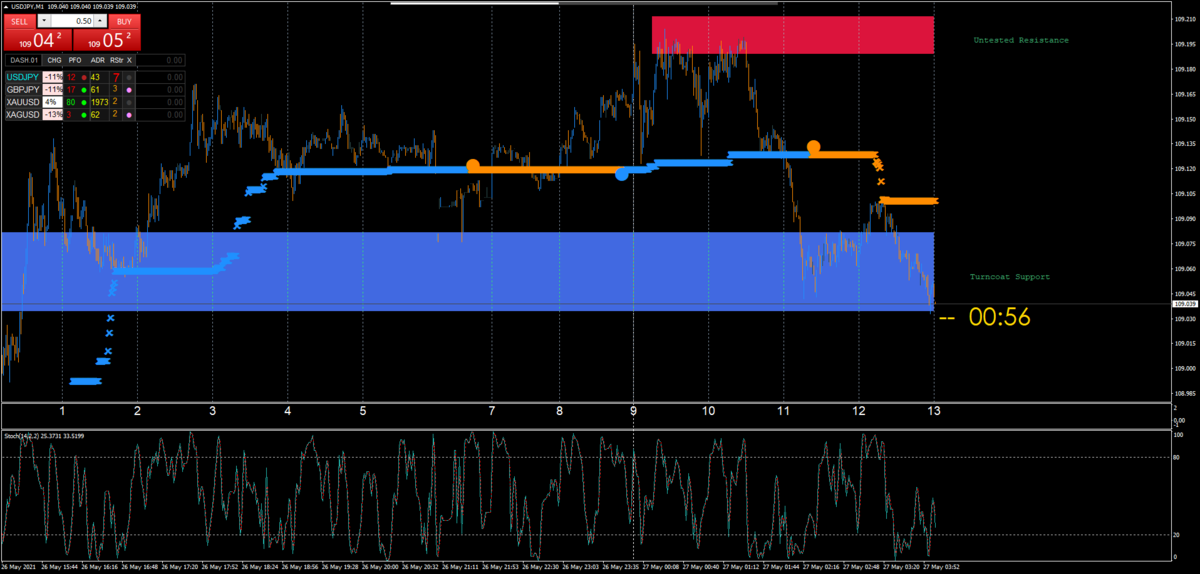Collapse one-click panel via title triangle
Viewport: 1200px width, 574px height.
click(x=6, y=7)
